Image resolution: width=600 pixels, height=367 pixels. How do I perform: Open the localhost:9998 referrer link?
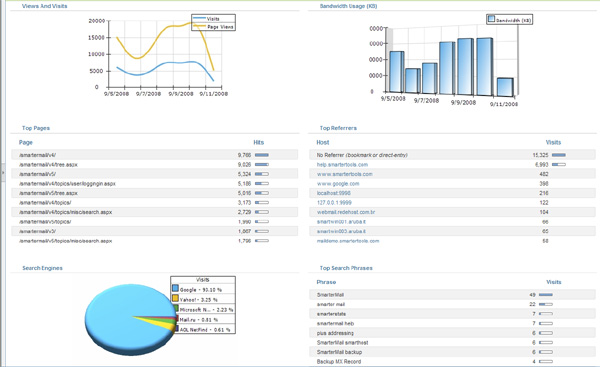click(333, 193)
